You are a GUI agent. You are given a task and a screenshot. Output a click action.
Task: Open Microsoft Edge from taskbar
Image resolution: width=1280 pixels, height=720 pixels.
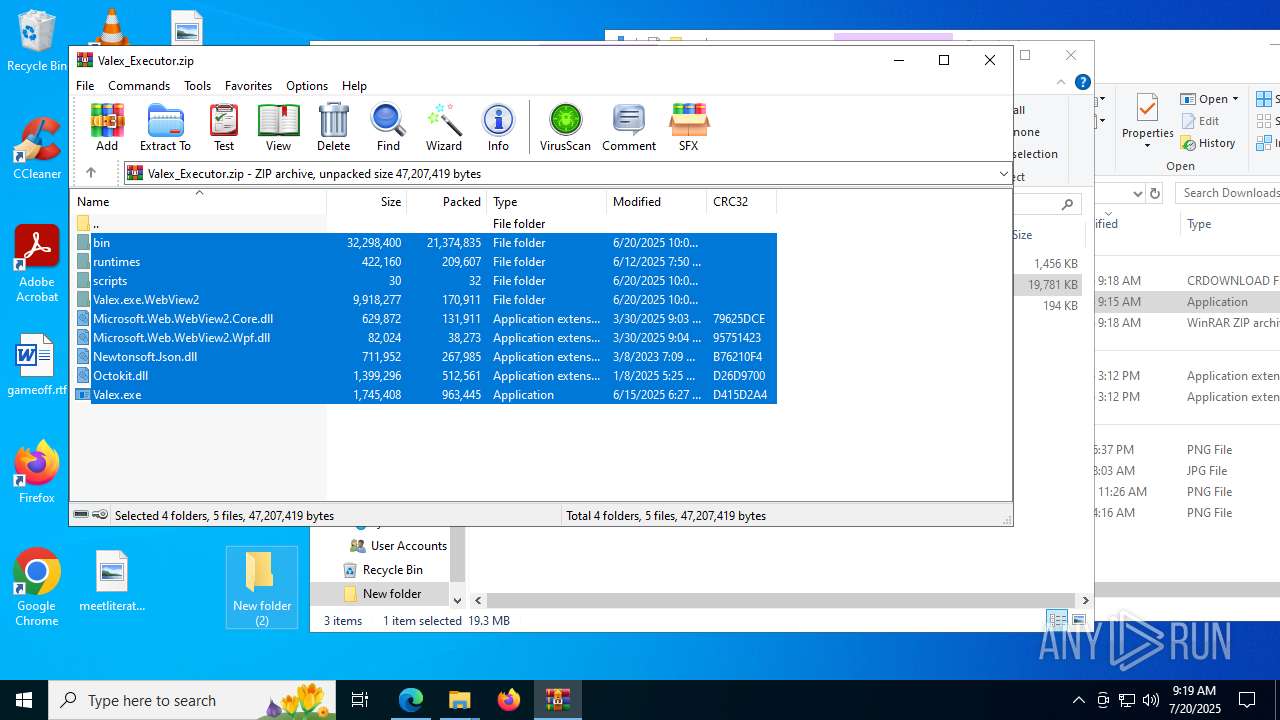[x=411, y=700]
